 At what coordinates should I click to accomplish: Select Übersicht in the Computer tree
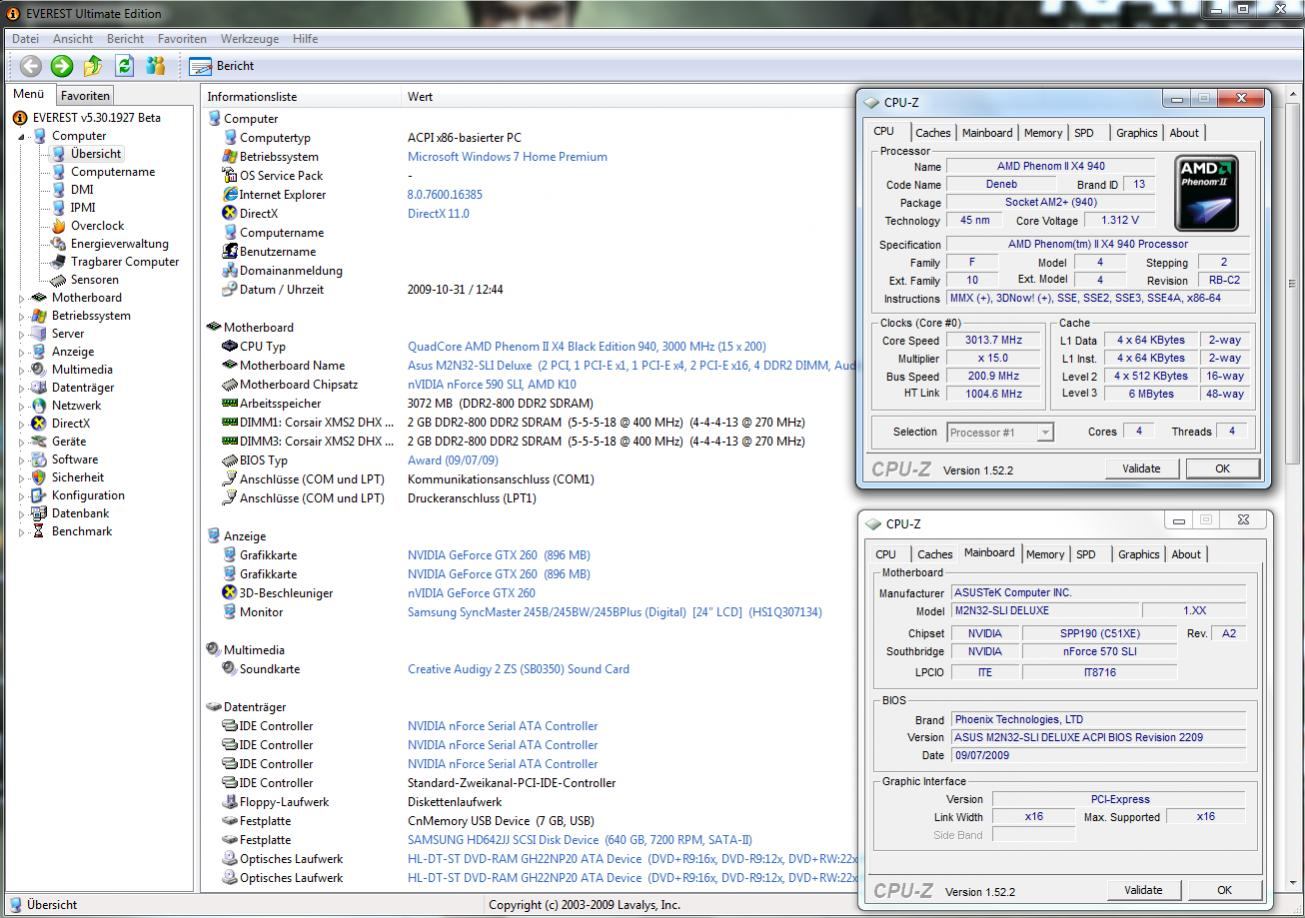point(96,154)
